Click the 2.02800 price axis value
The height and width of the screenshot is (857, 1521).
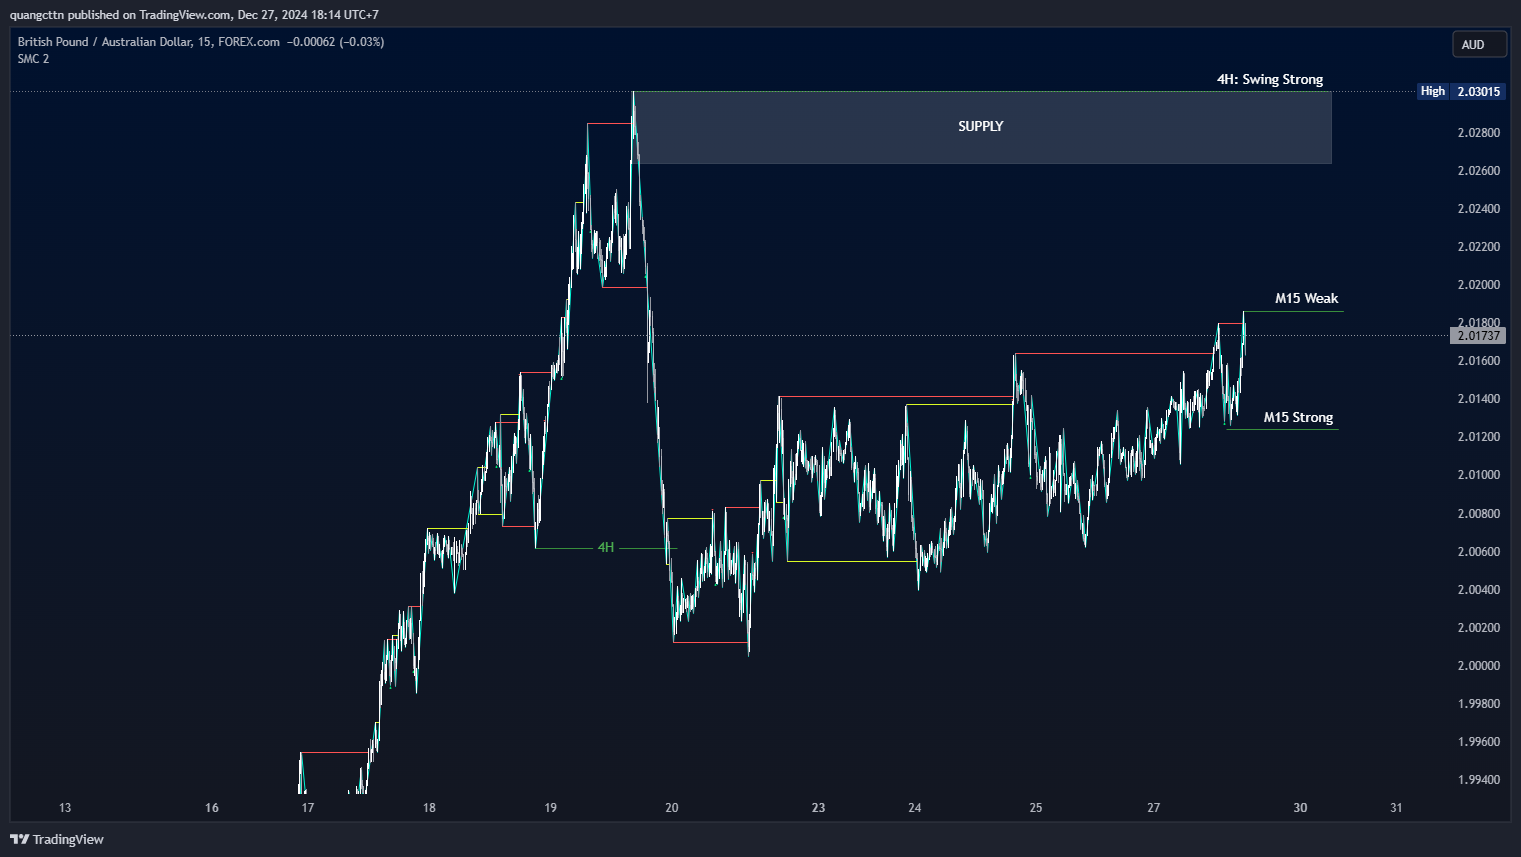[x=1478, y=133]
